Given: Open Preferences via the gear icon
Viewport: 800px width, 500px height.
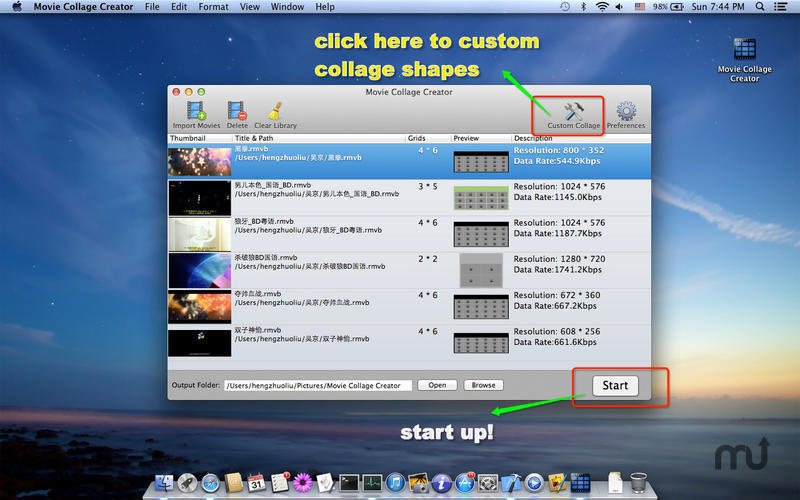Looking at the screenshot, I should [x=626, y=112].
